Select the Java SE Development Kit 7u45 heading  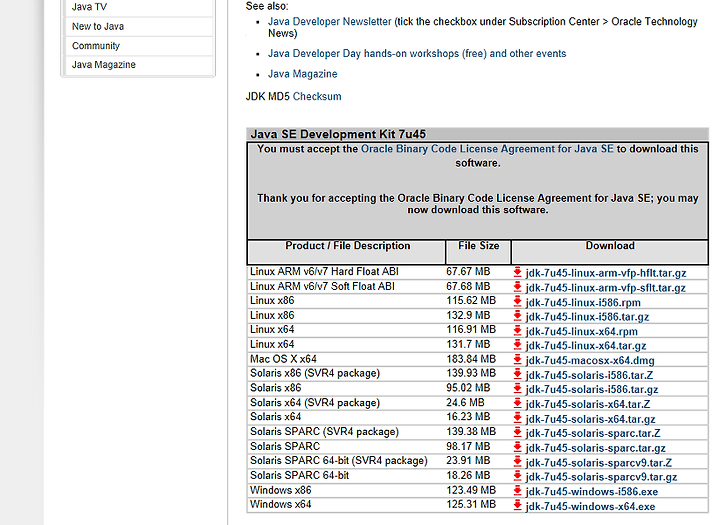click(x=338, y=134)
